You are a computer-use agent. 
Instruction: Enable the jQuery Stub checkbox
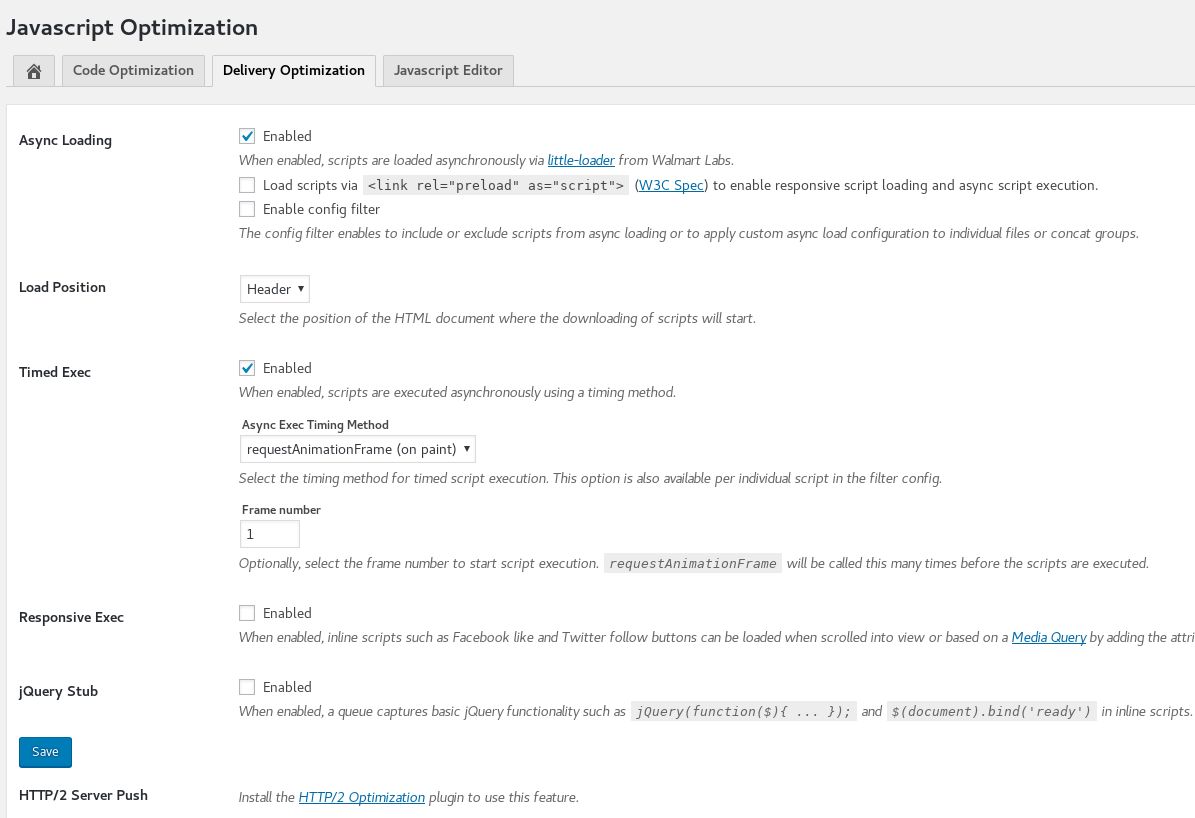(247, 687)
